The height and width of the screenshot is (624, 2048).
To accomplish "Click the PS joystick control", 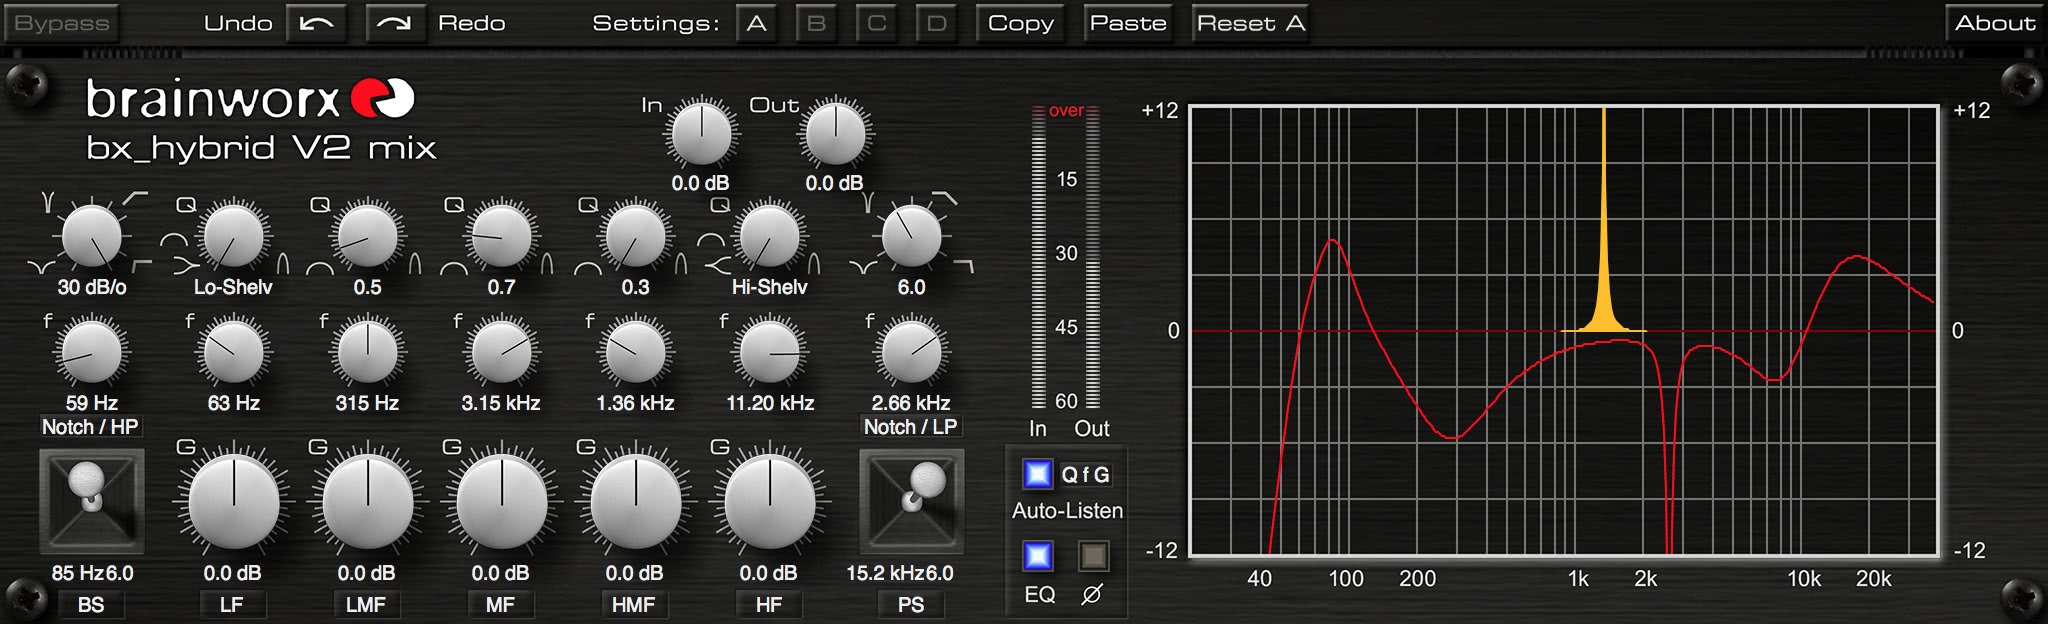I will 911,501.
